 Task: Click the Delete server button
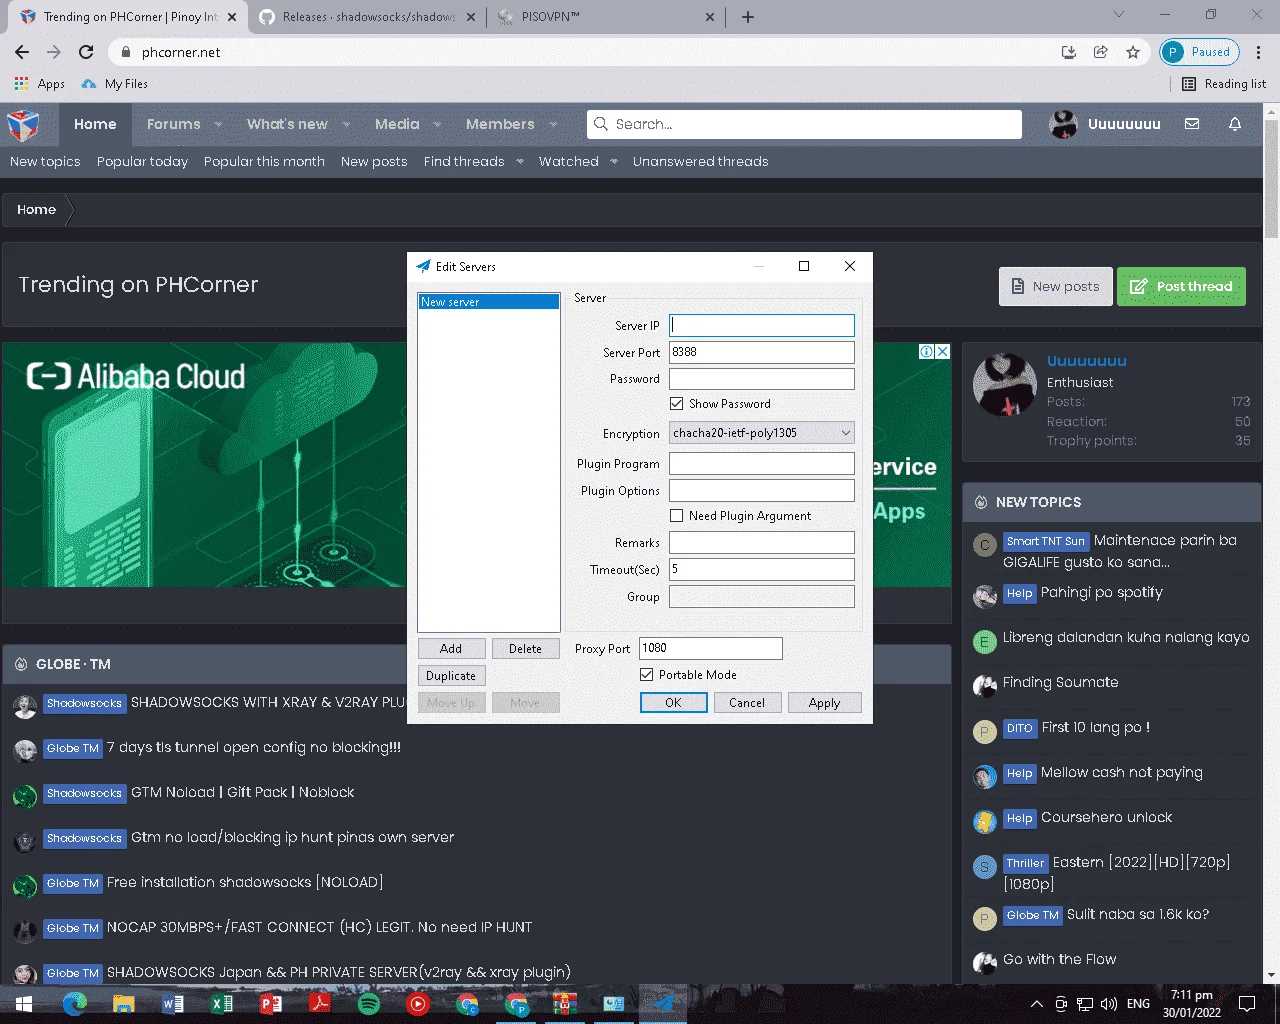point(525,649)
